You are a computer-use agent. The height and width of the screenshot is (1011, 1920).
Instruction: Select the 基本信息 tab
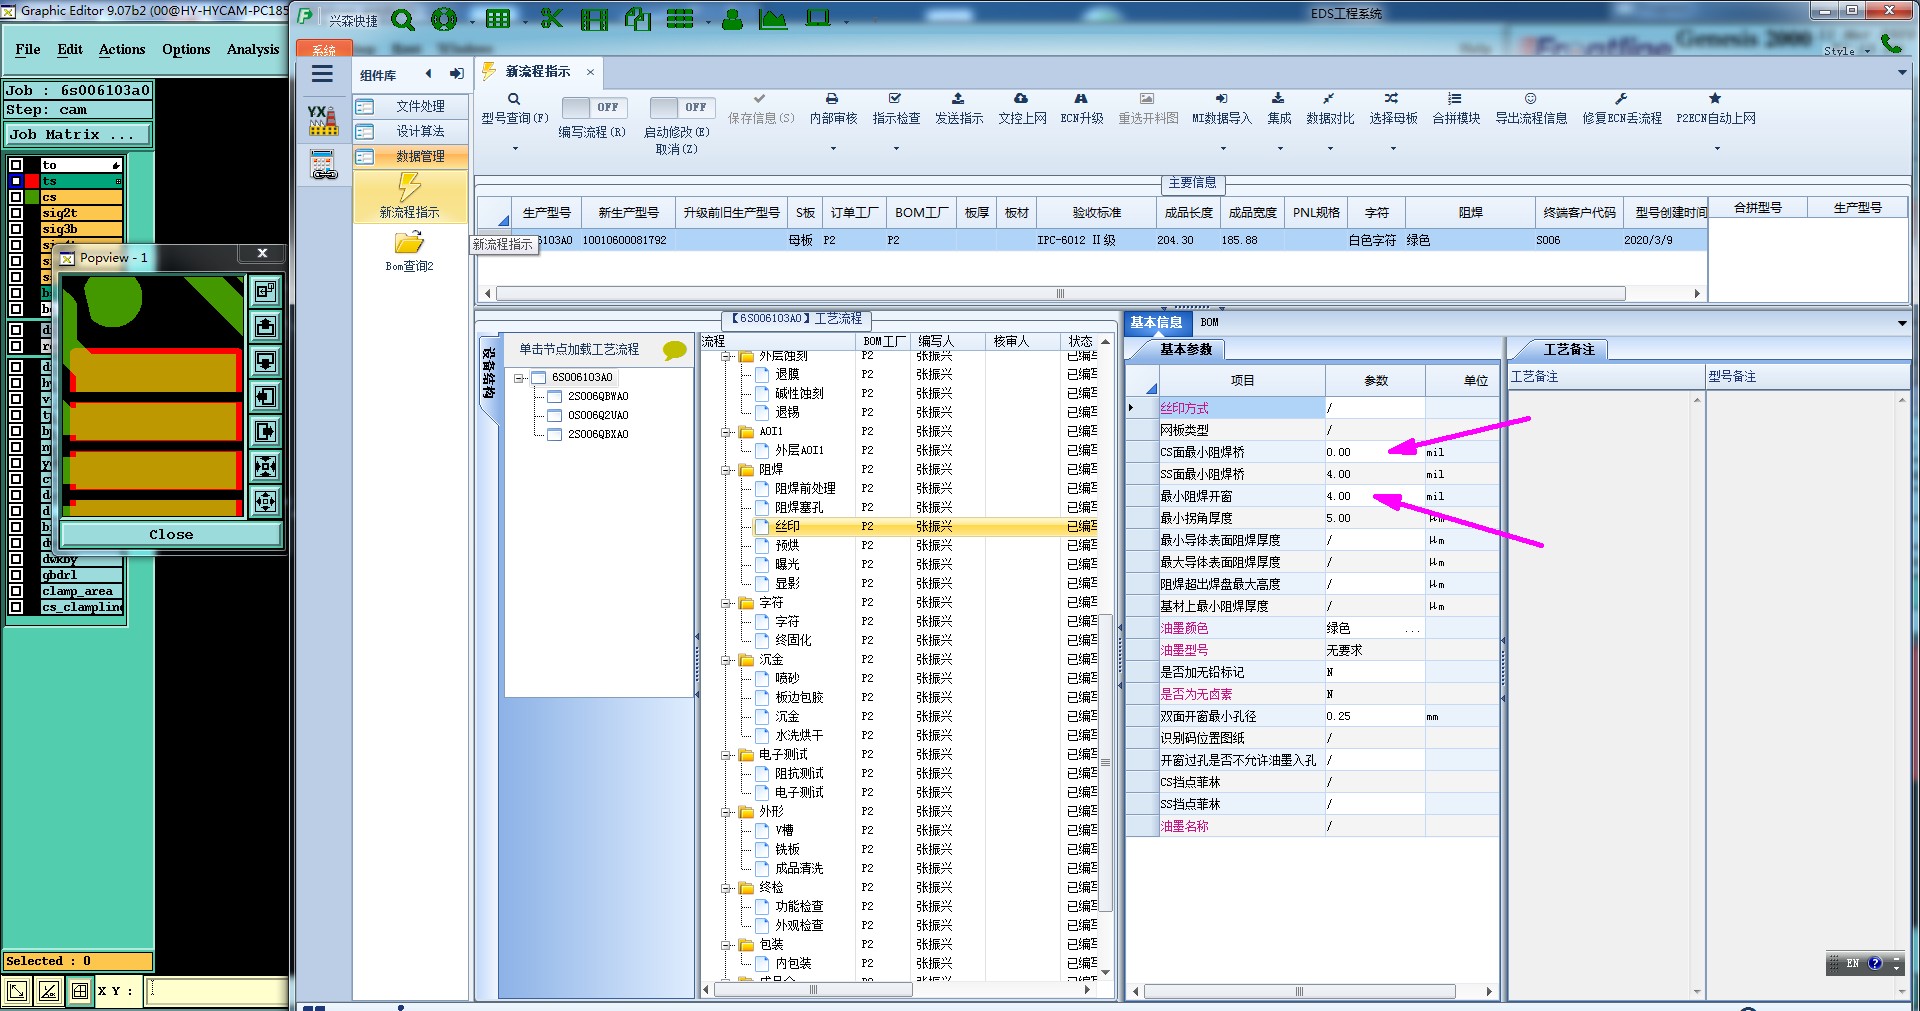(1156, 322)
